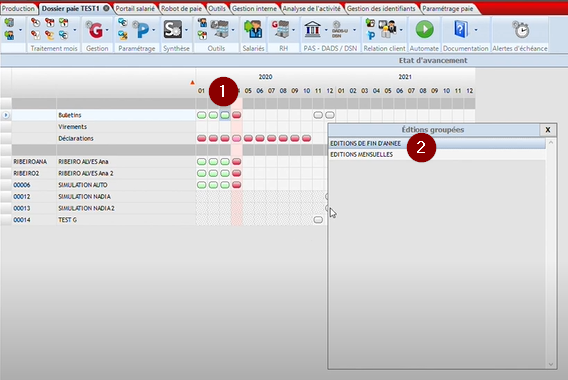
Task: Expand the Synthèse dropdown arrow
Action: click(x=187, y=30)
